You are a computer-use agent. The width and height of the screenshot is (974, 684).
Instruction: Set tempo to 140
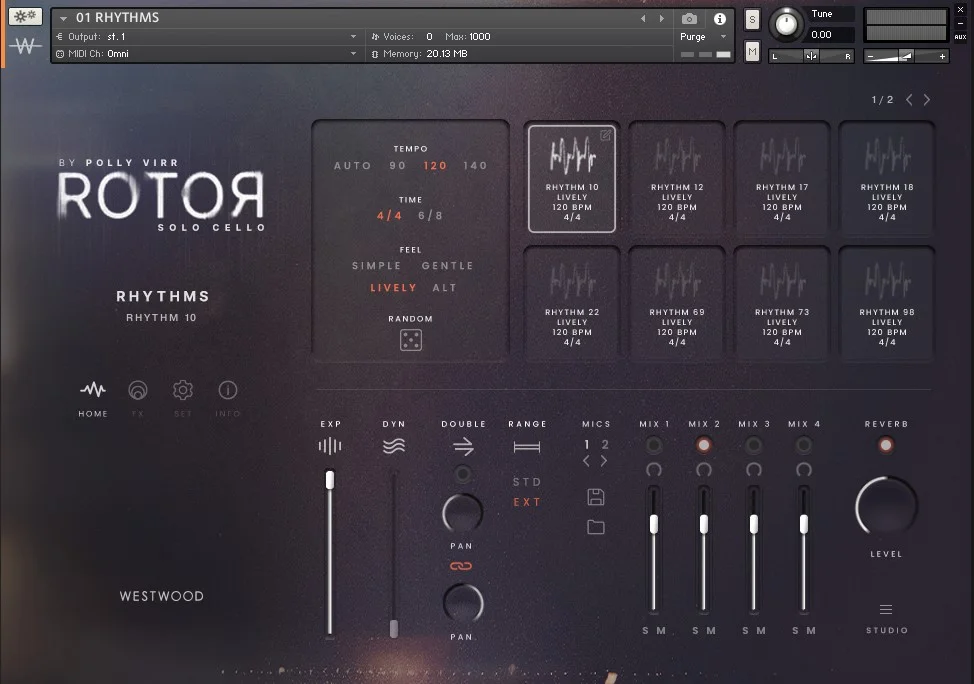475,166
